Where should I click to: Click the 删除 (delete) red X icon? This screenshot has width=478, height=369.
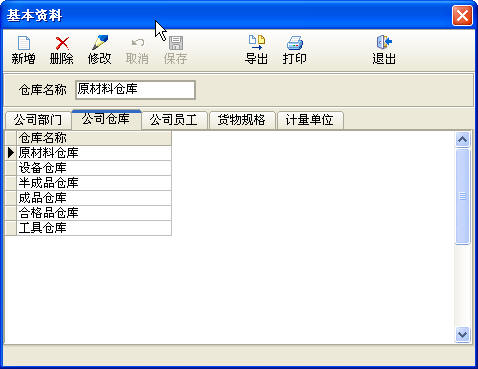[x=62, y=43]
